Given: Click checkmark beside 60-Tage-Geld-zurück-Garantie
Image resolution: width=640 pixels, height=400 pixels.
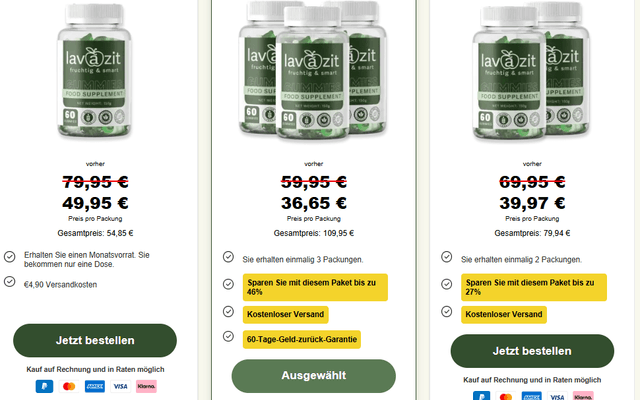Looking at the screenshot, I should pos(228,336).
